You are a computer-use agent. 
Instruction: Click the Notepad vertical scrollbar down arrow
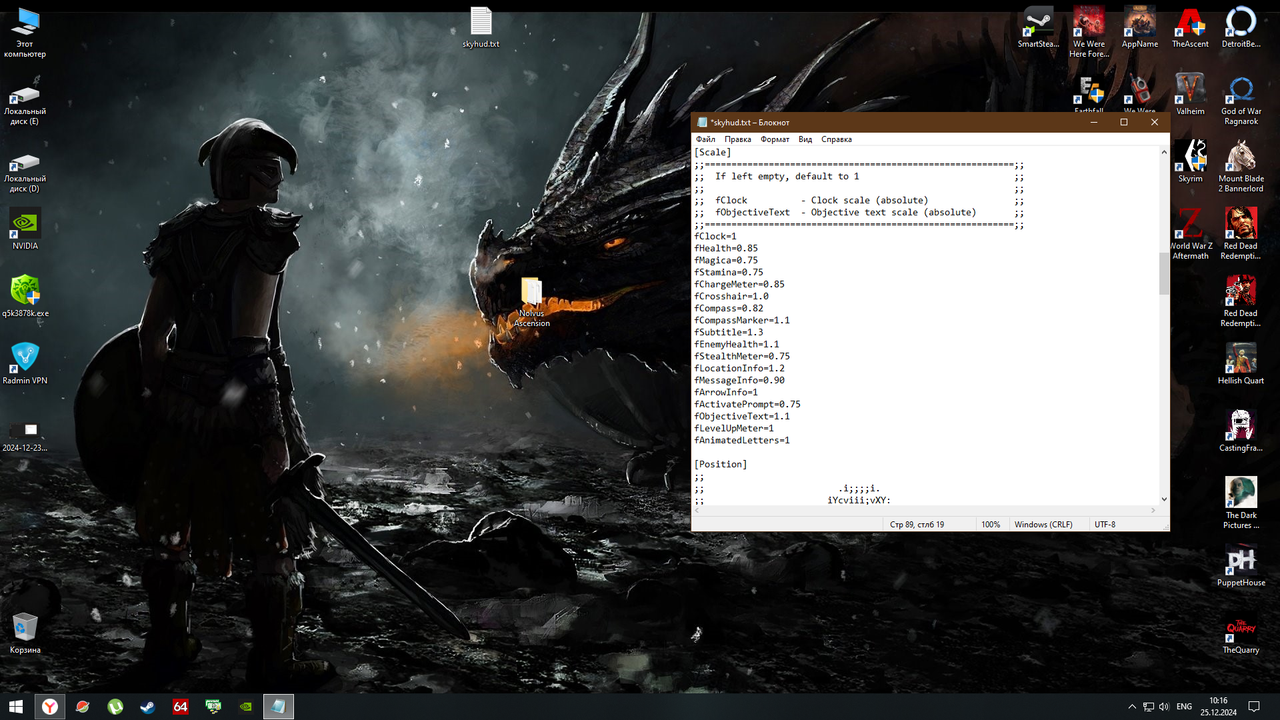1164,499
